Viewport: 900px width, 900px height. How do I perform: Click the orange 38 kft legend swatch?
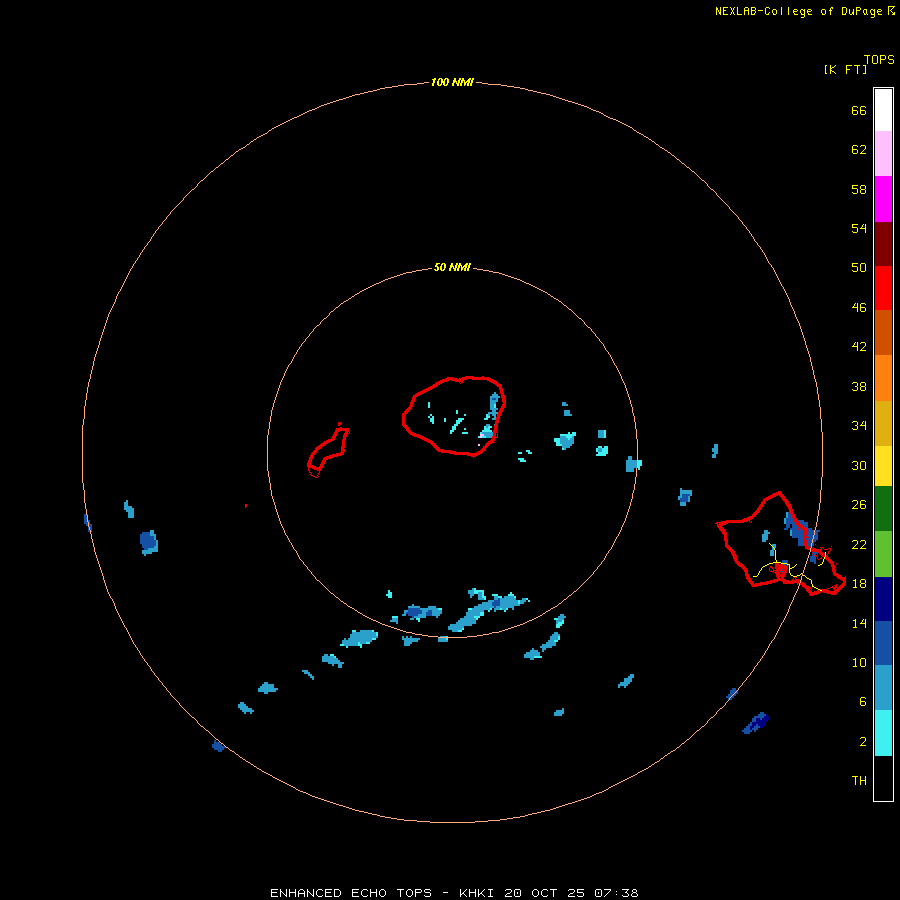(883, 377)
